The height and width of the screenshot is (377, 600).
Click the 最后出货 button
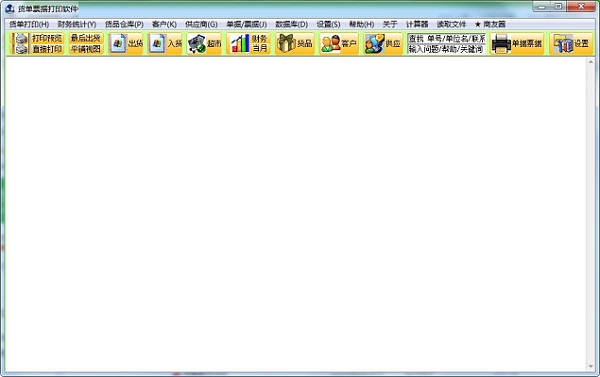pos(86,38)
